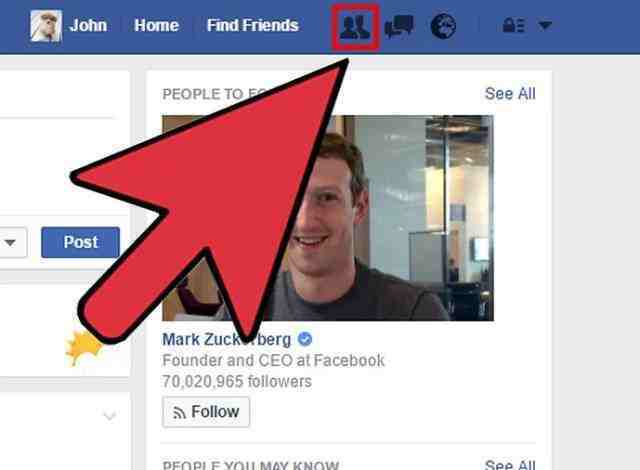Click John's profile picture thumbnail

(x=46, y=26)
